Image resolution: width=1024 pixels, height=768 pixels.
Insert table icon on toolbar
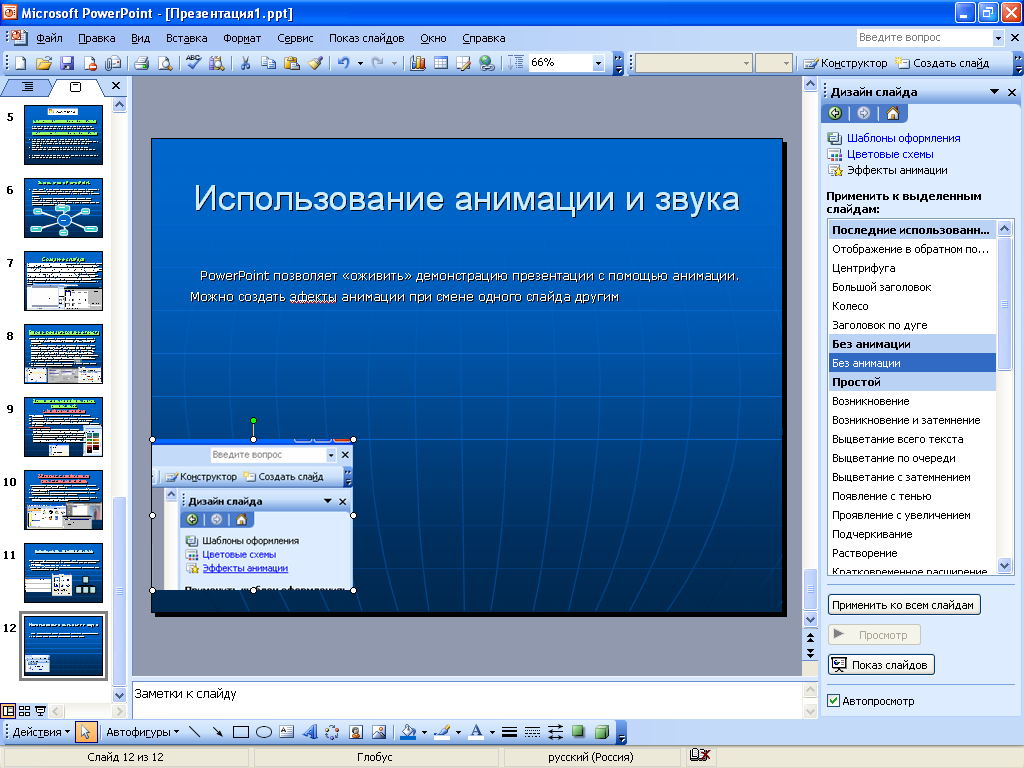(x=441, y=63)
